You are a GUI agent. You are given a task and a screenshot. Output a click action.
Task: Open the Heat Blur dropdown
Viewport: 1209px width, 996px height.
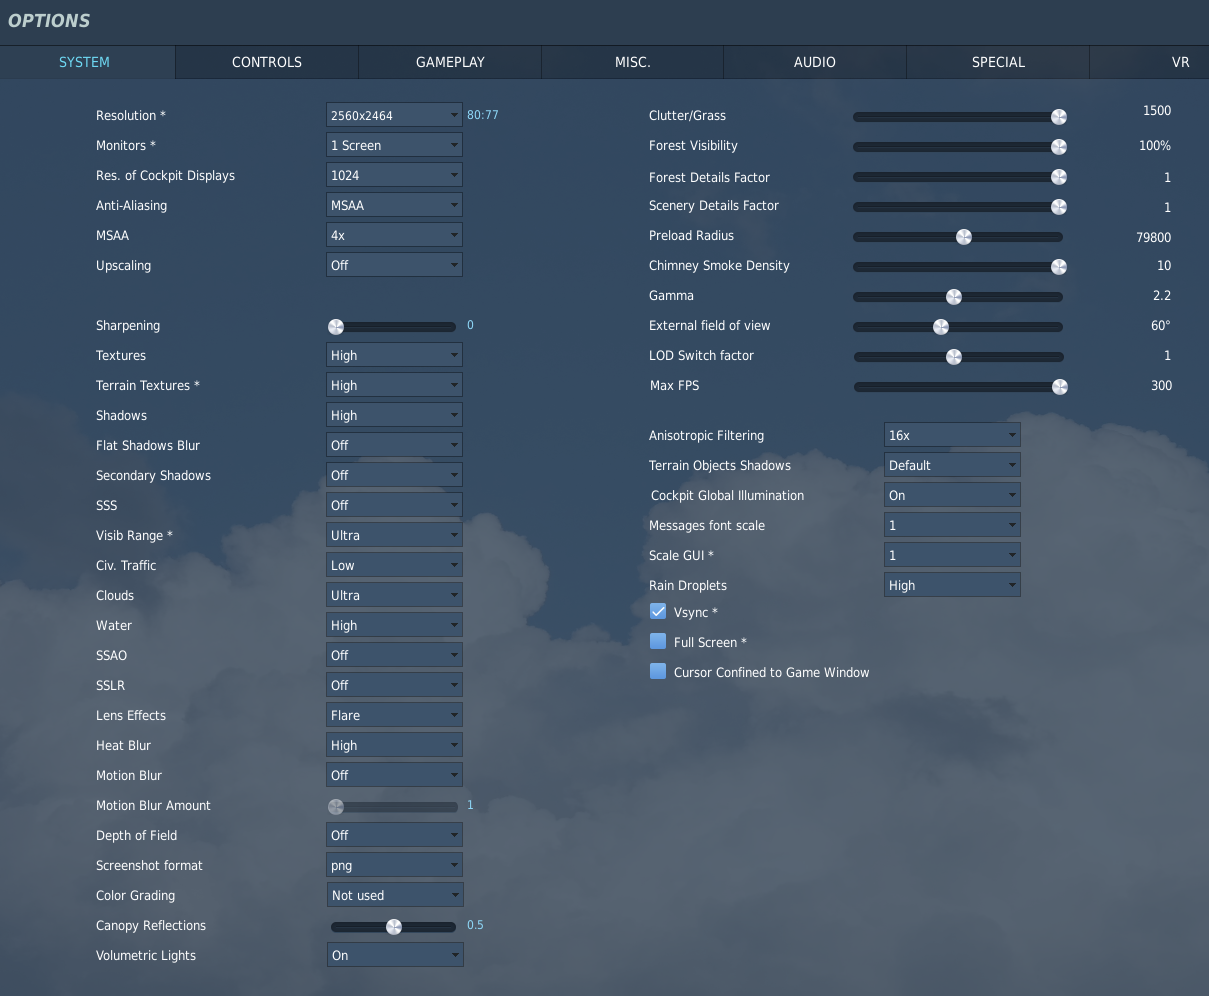[394, 745]
